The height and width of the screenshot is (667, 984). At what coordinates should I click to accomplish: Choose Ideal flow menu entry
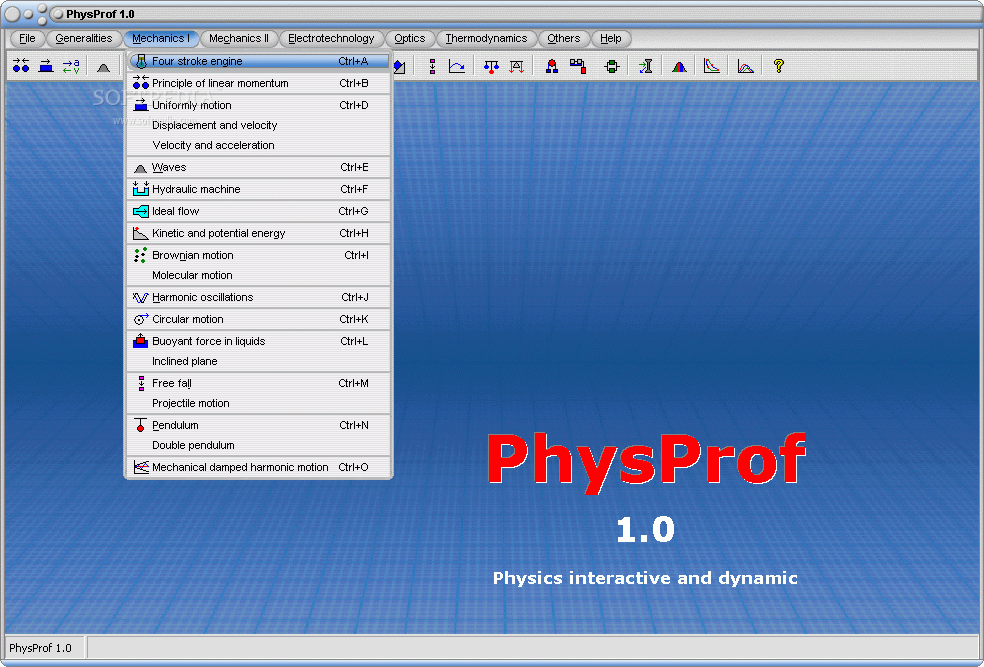tap(259, 211)
